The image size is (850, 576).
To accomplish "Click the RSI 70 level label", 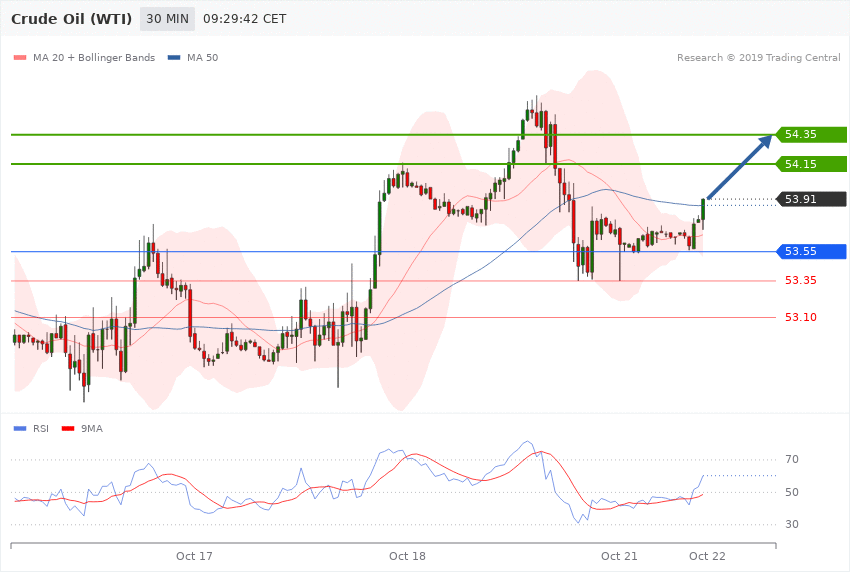I will coord(791,459).
